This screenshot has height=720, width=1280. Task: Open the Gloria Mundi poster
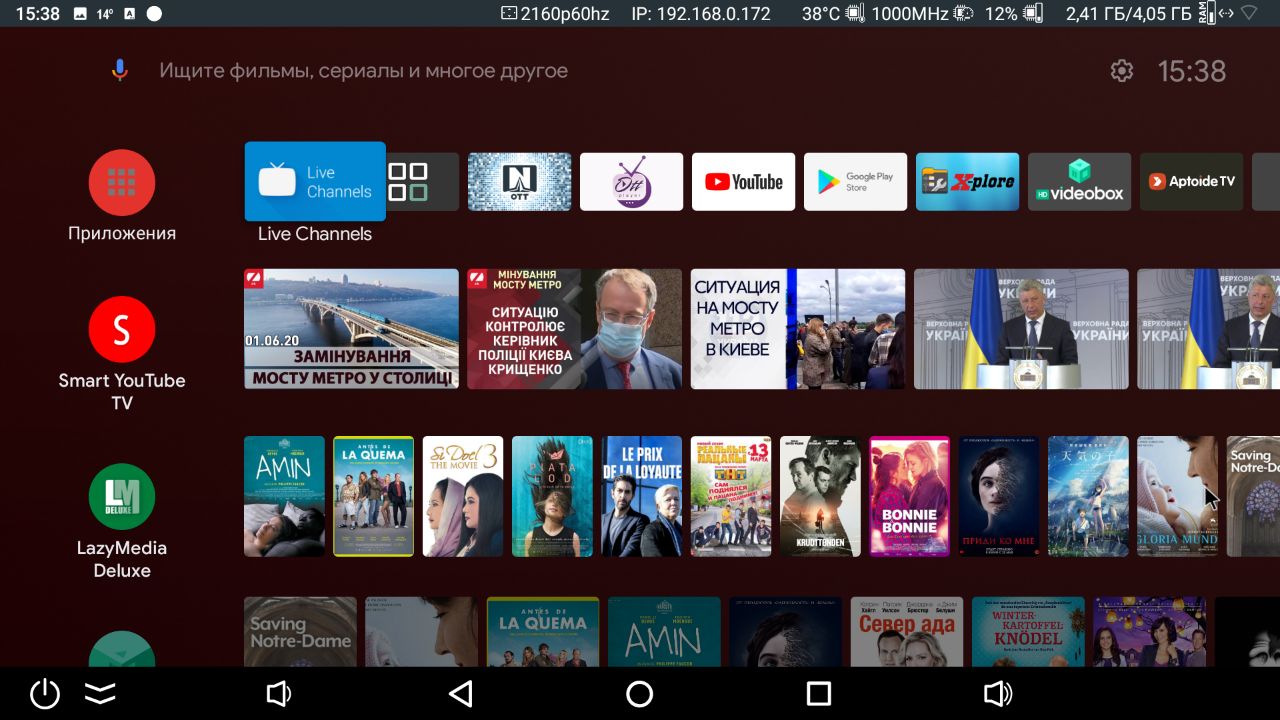(x=1178, y=496)
